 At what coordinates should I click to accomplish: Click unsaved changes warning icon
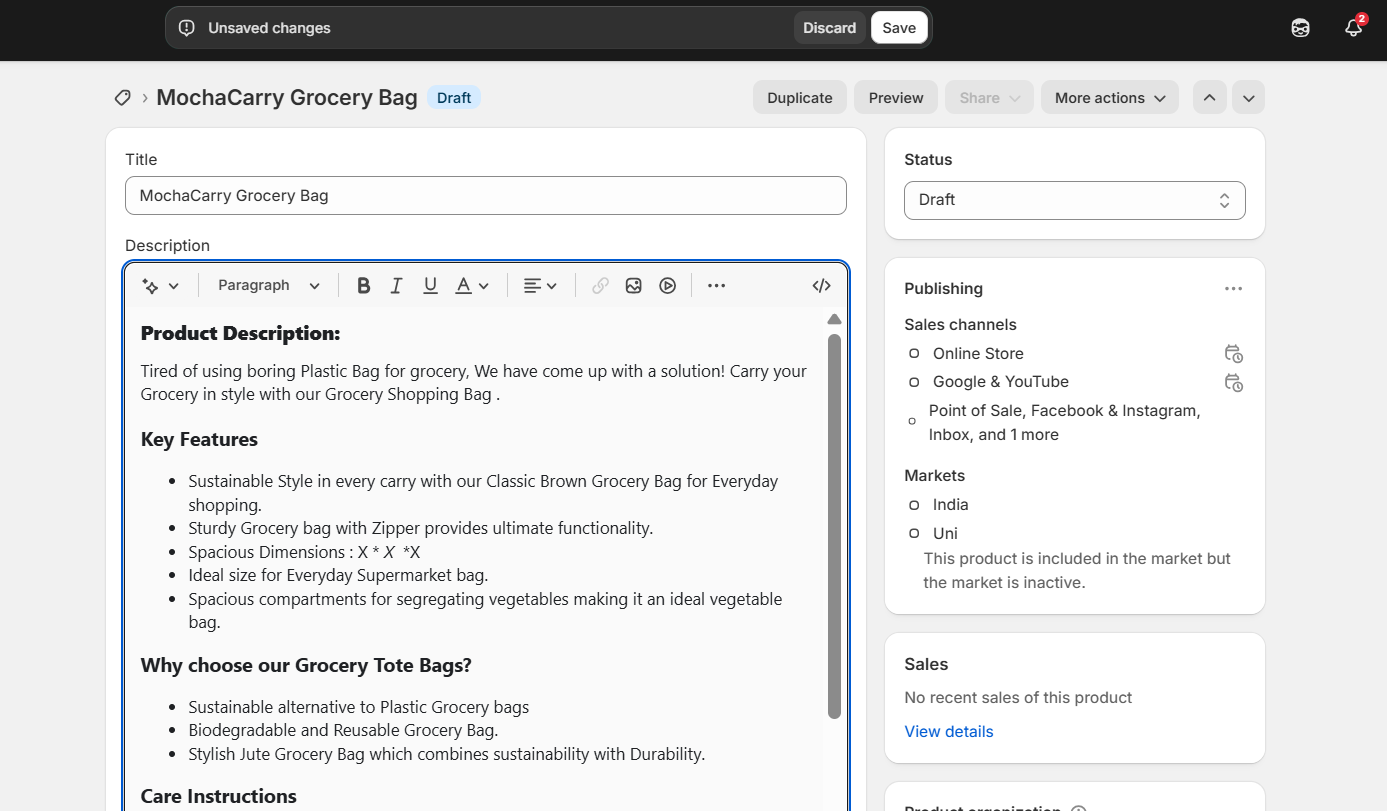point(186,28)
